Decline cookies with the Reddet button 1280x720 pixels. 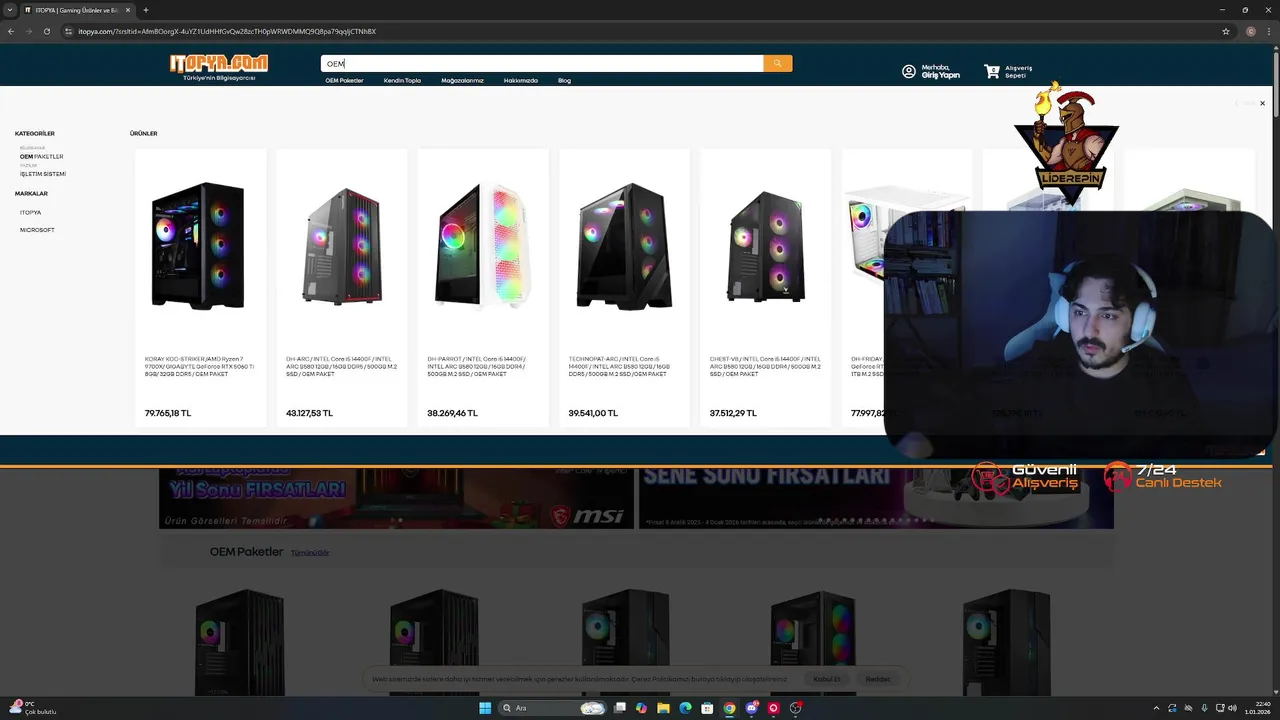pyautogui.click(x=878, y=679)
